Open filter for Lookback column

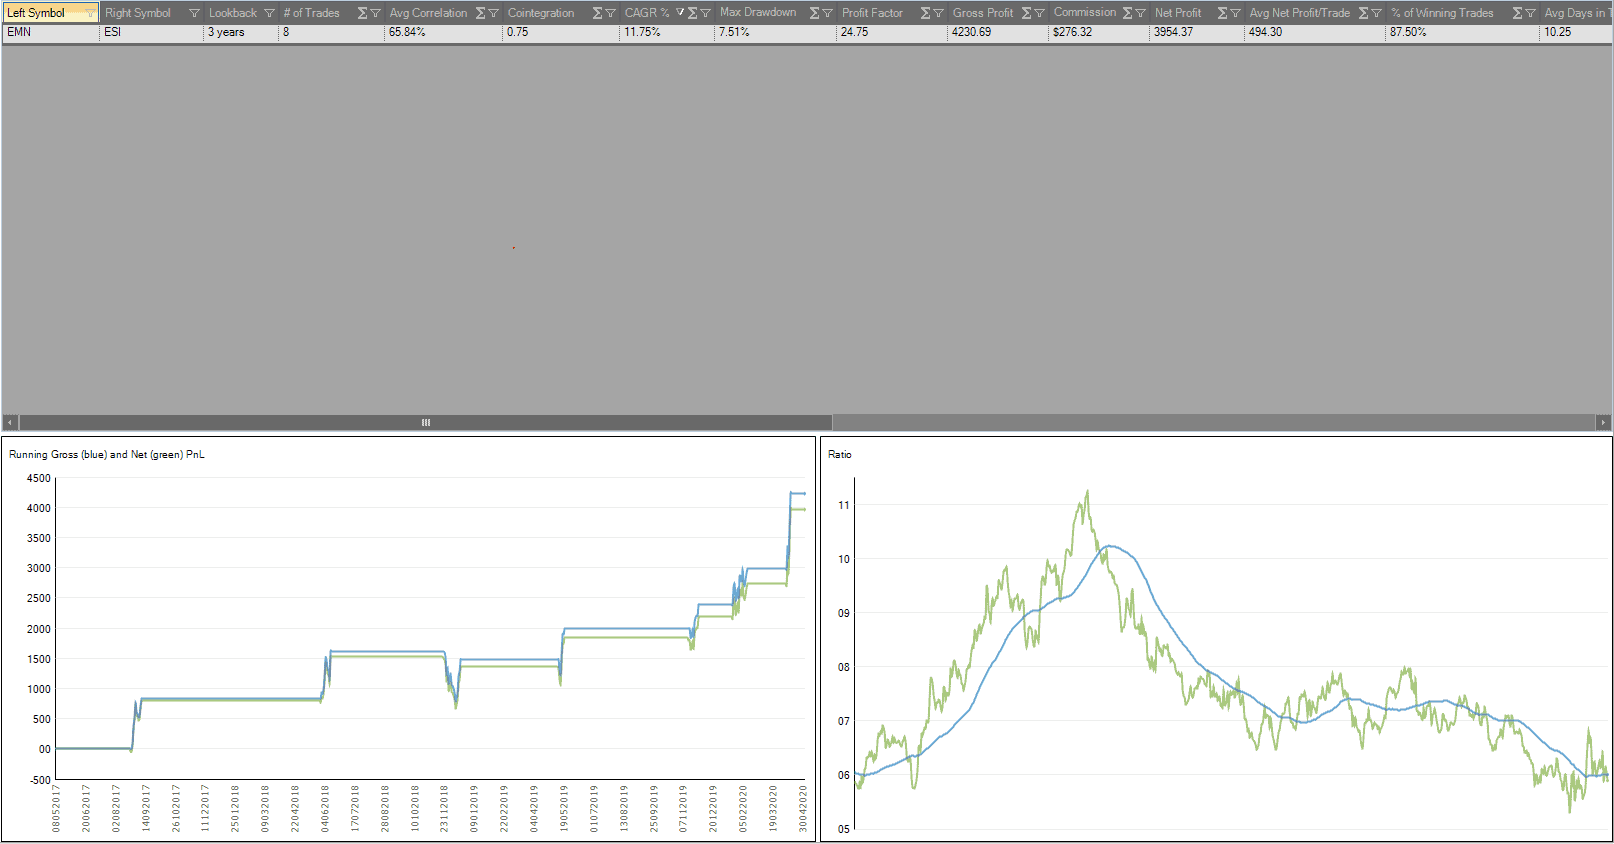click(x=269, y=13)
